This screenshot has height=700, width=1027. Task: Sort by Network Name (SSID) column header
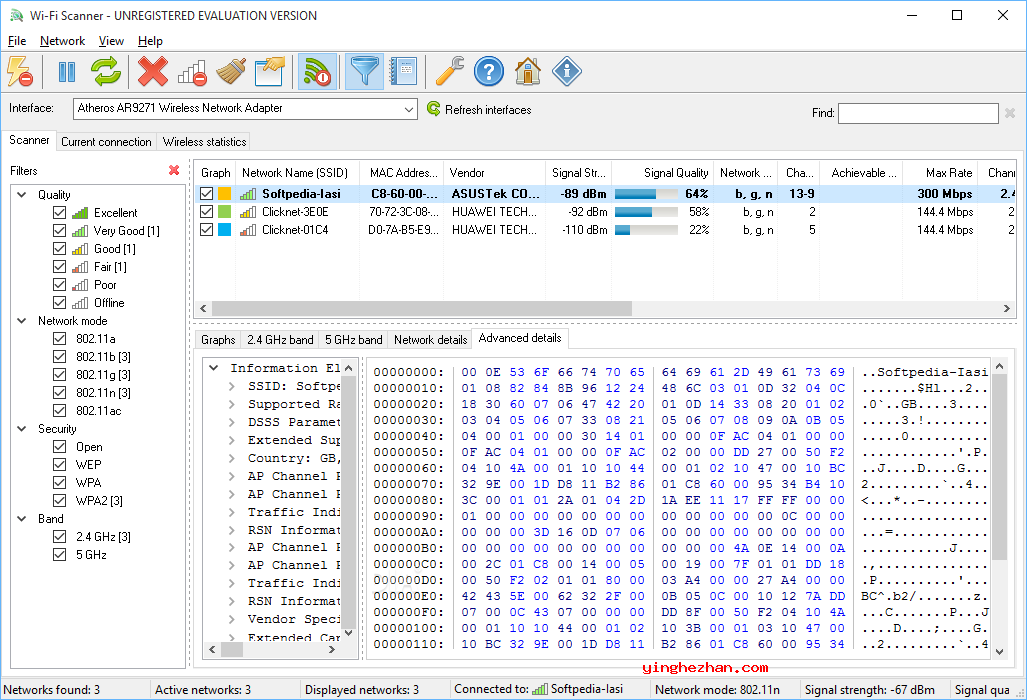click(x=297, y=173)
